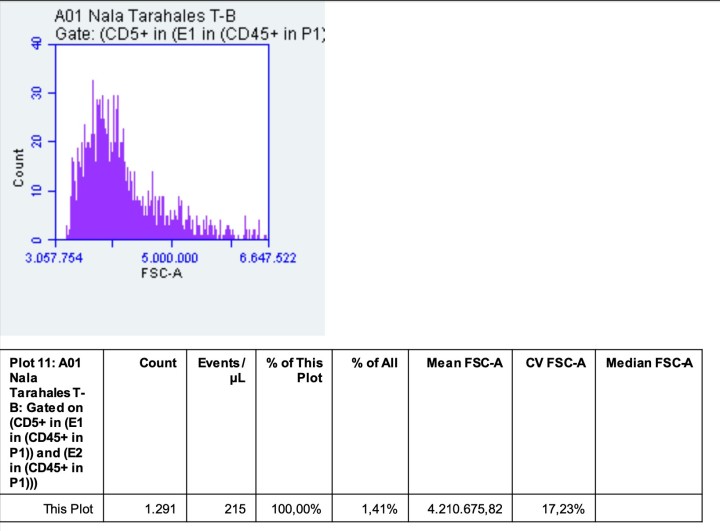Click the x-axis tick 5.000.000
The width and height of the screenshot is (720, 531).
(171, 257)
